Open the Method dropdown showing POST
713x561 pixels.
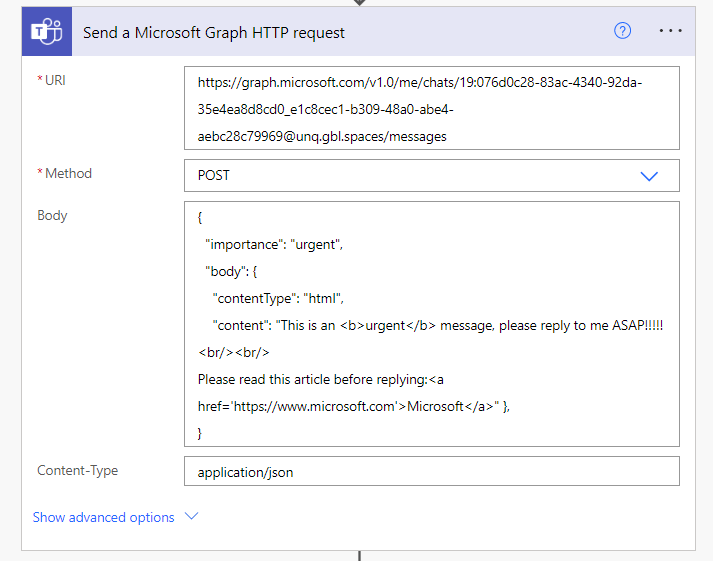(432, 175)
